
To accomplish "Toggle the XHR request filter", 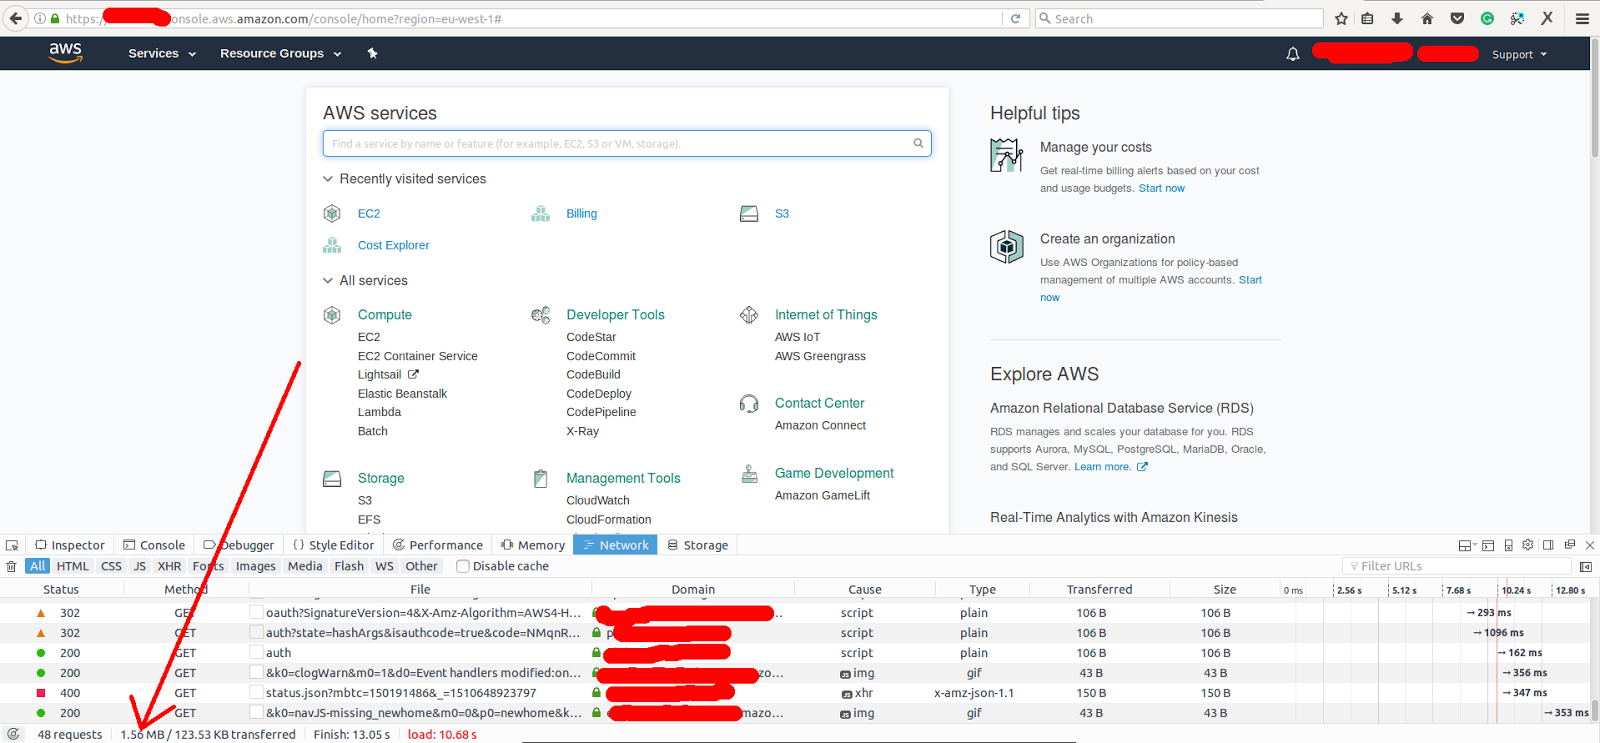I will 170,566.
